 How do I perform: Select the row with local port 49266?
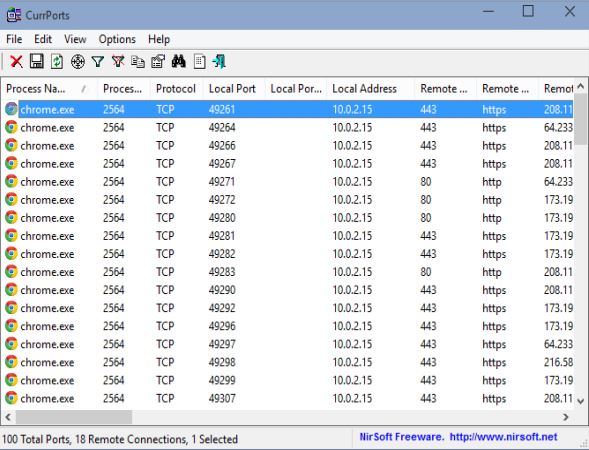(x=288, y=145)
